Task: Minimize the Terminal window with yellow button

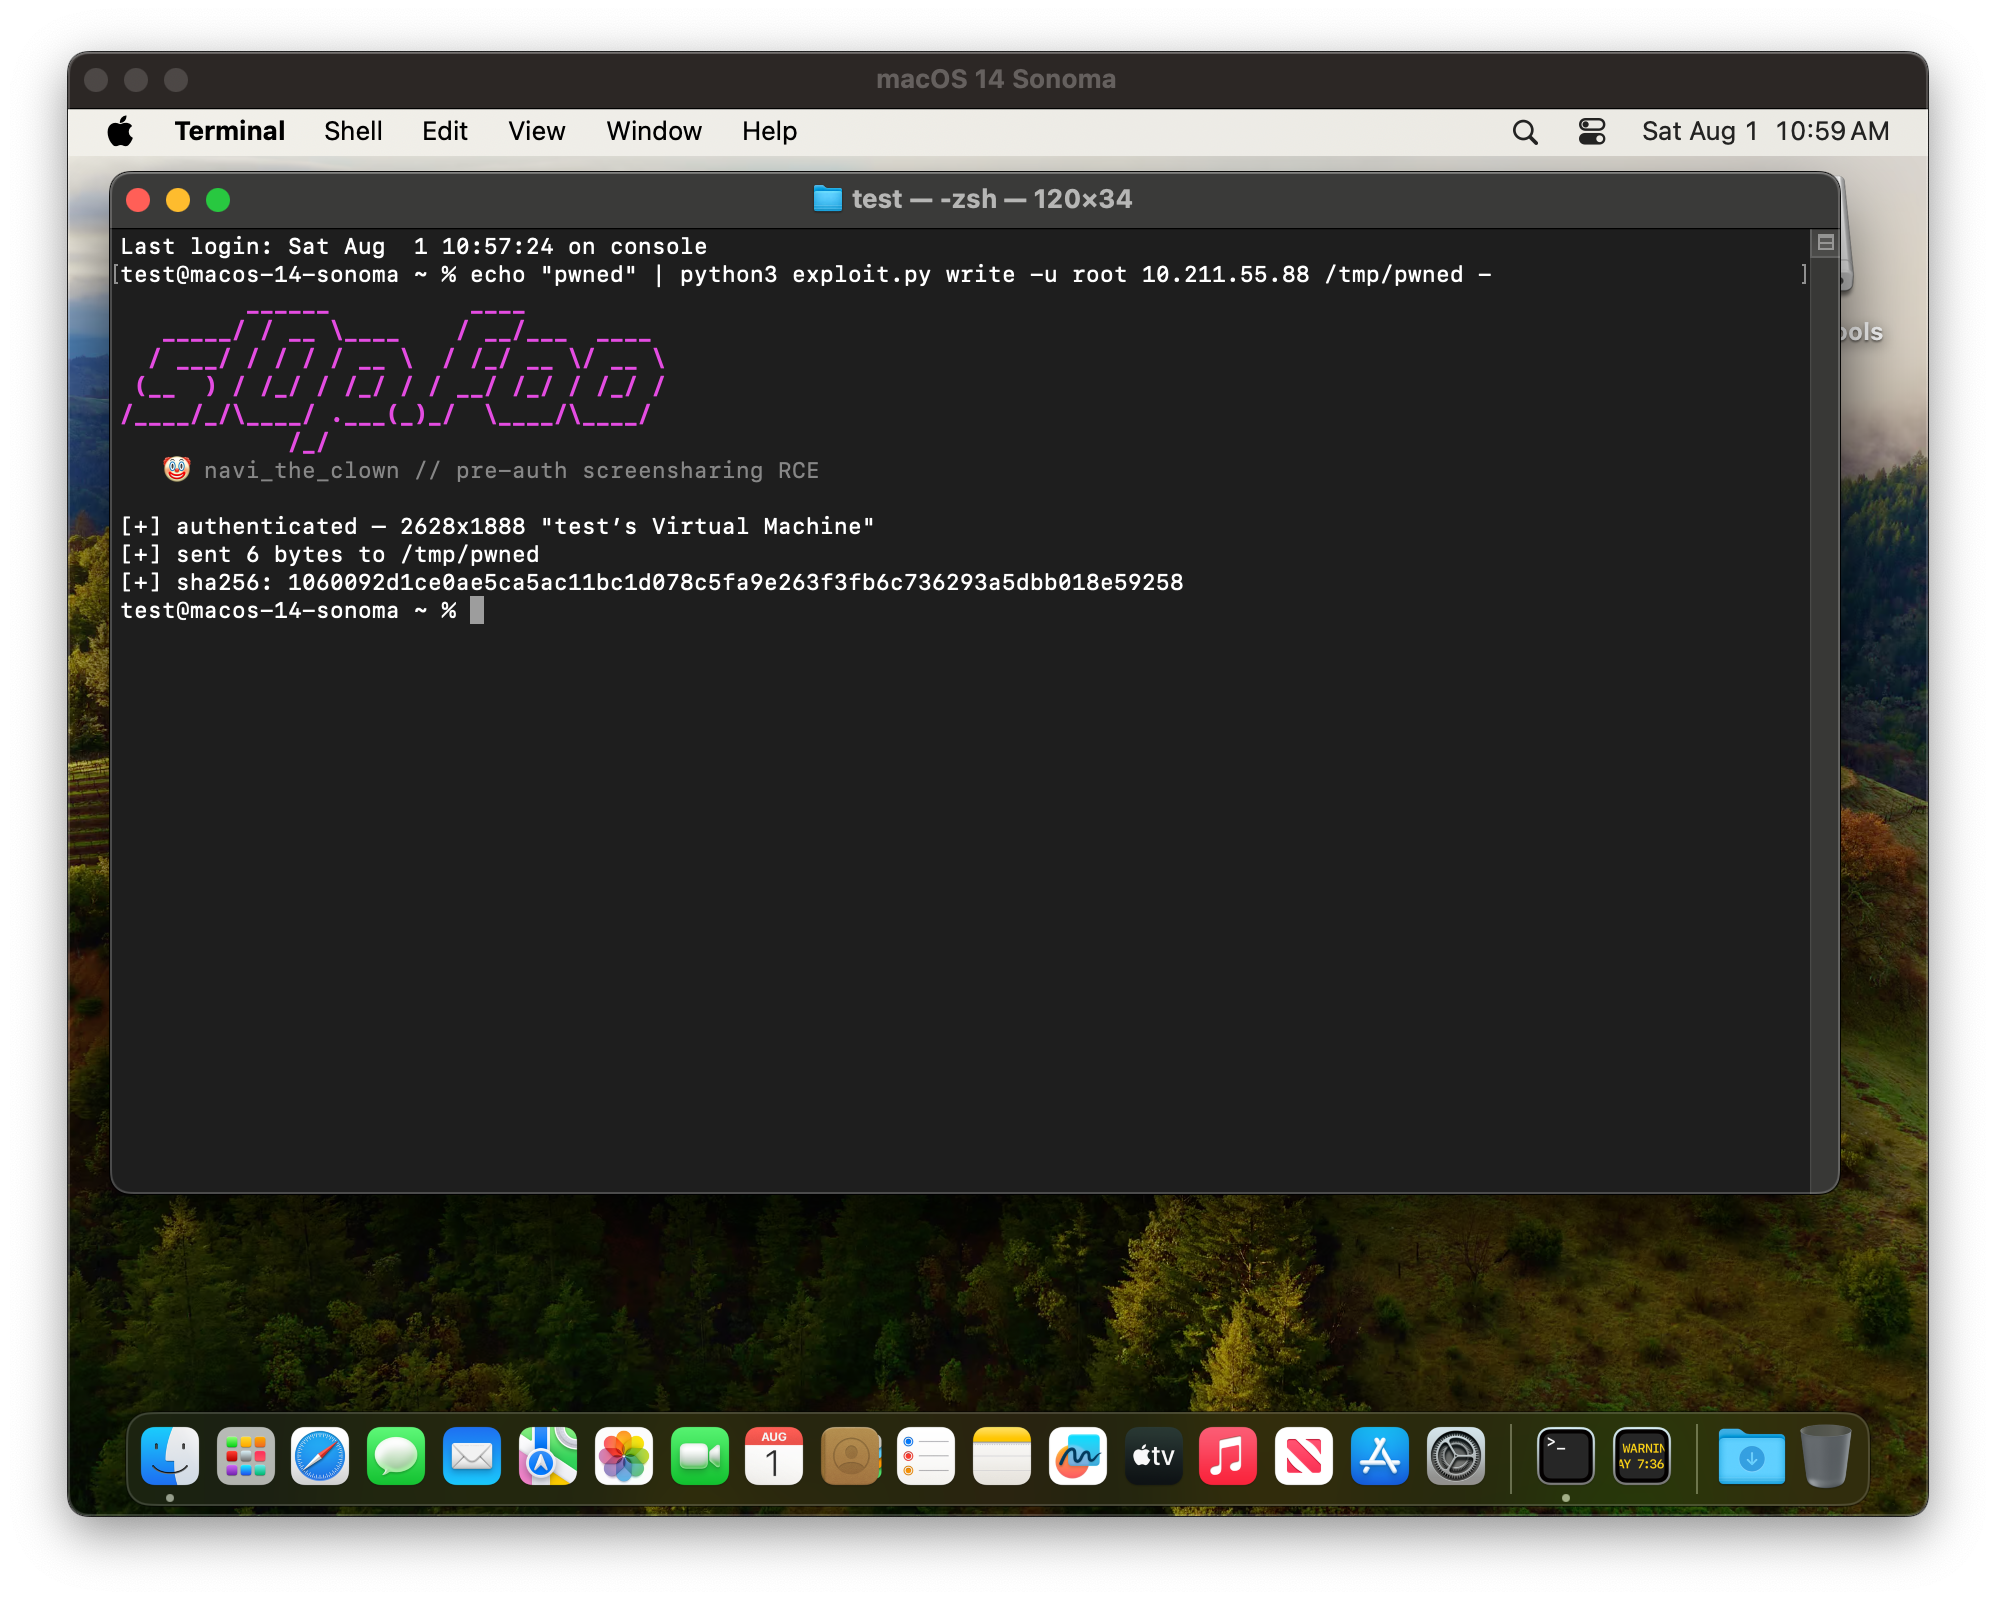Action: pyautogui.click(x=178, y=200)
